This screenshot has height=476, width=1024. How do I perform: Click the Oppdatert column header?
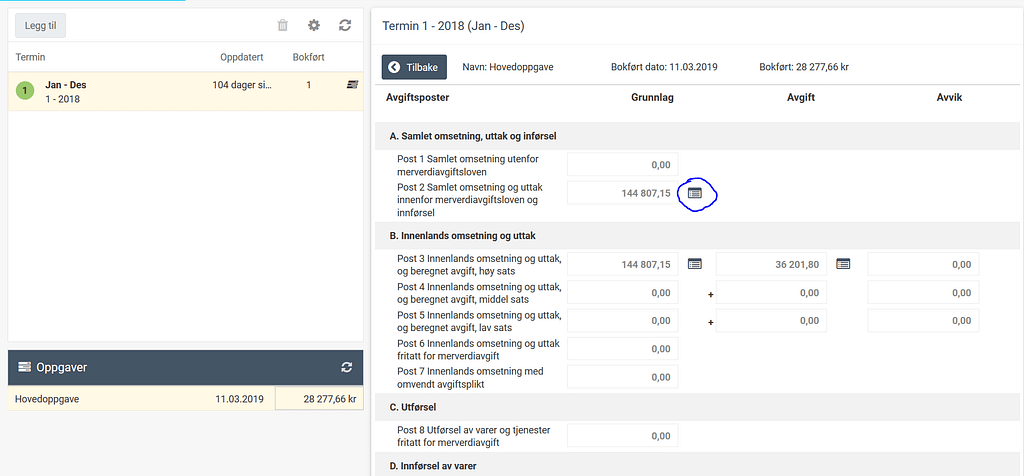pyautogui.click(x=241, y=57)
